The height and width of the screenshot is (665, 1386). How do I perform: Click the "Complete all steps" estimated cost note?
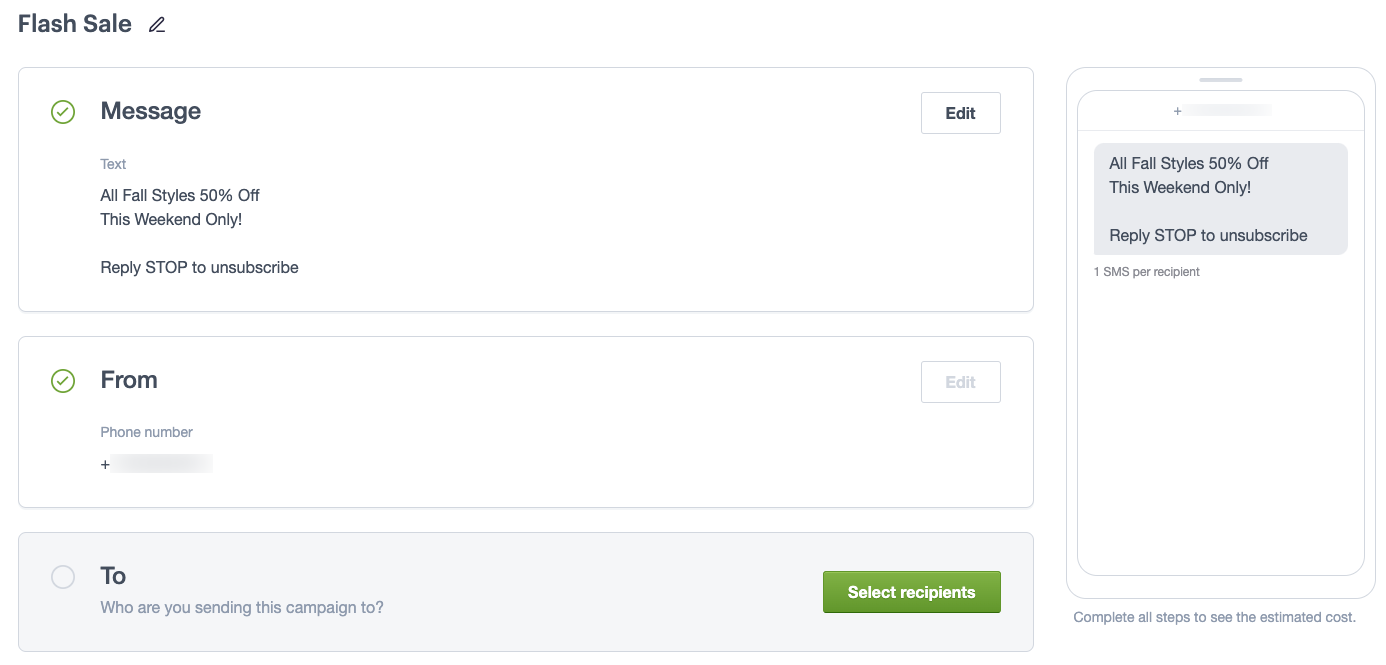[1214, 617]
